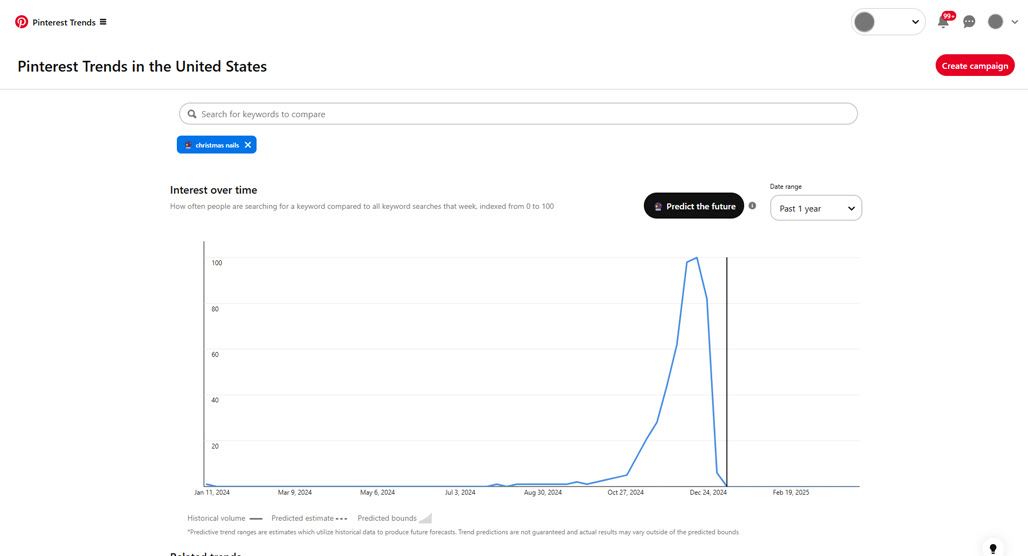This screenshot has width=1028, height=556.
Task: Open the info icon beside Predict the future
Action: point(753,206)
